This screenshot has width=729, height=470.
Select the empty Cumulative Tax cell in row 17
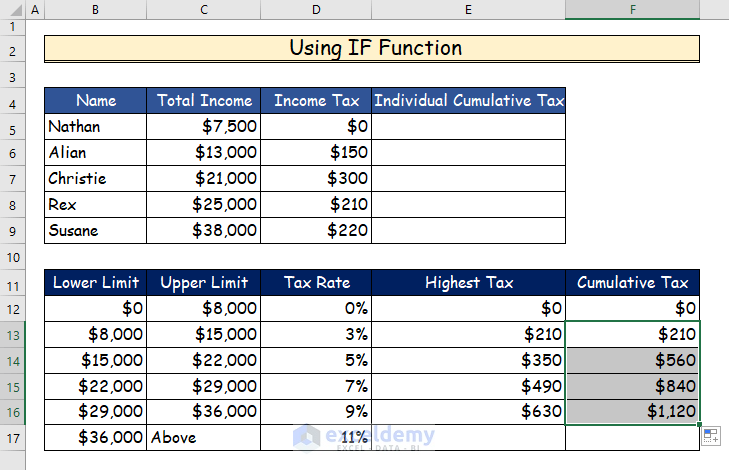tap(632, 438)
